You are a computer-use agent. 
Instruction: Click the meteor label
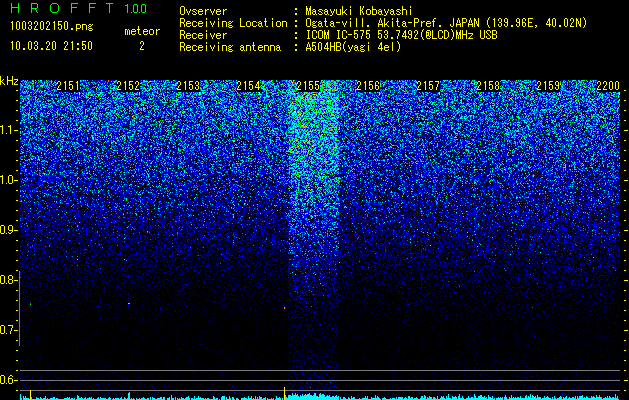click(142, 31)
